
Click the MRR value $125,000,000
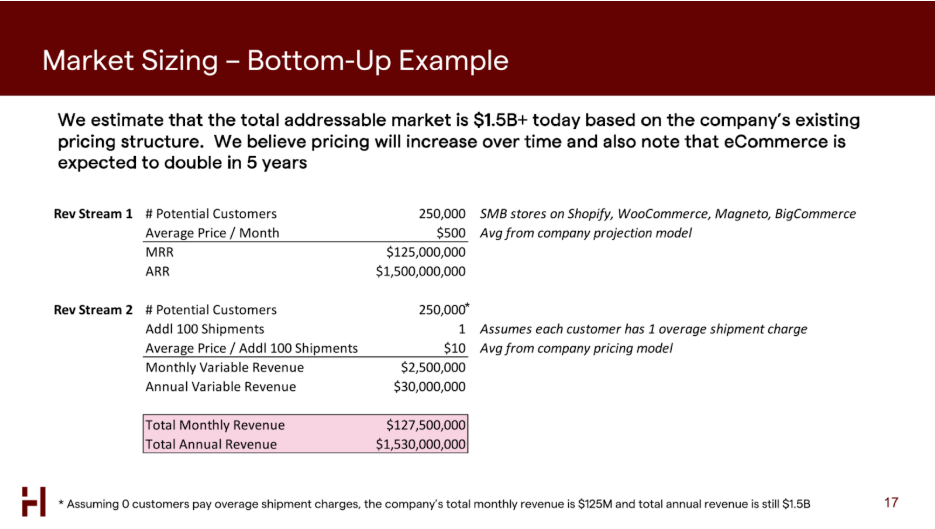[x=426, y=252]
